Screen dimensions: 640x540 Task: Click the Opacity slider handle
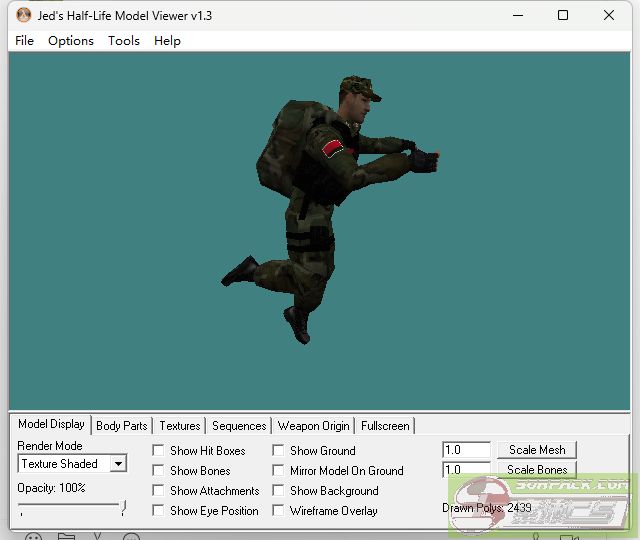point(123,509)
